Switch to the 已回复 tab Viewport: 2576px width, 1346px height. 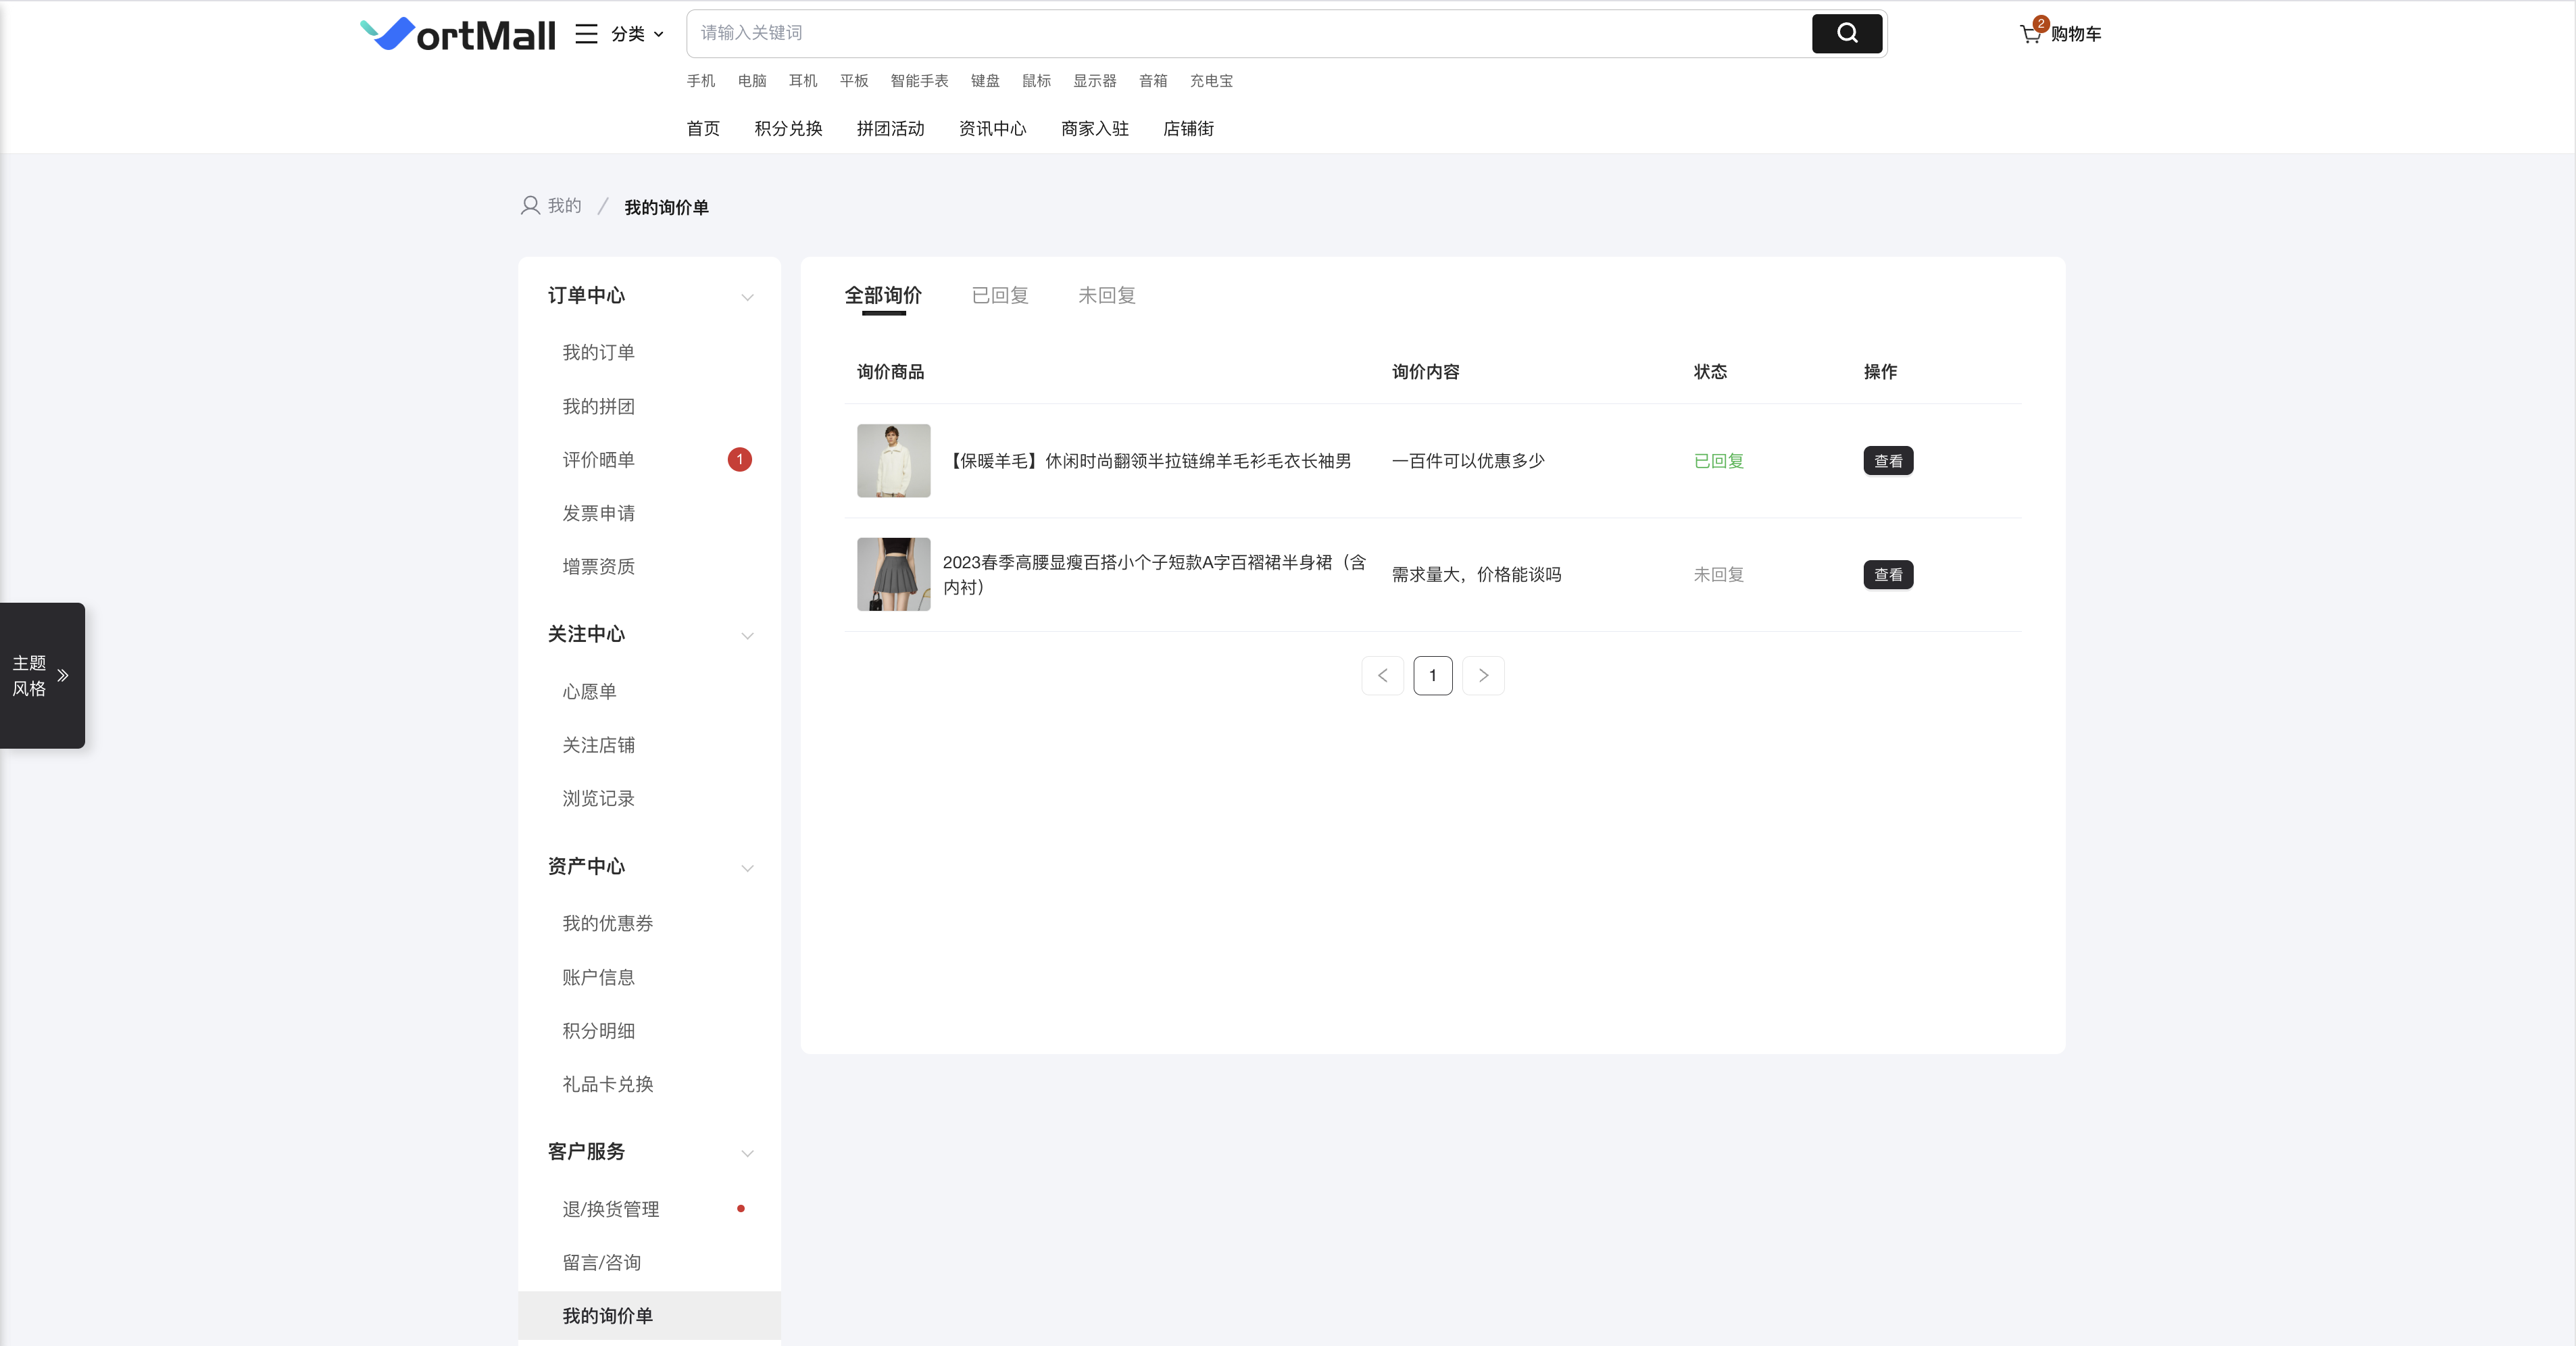click(x=1000, y=296)
